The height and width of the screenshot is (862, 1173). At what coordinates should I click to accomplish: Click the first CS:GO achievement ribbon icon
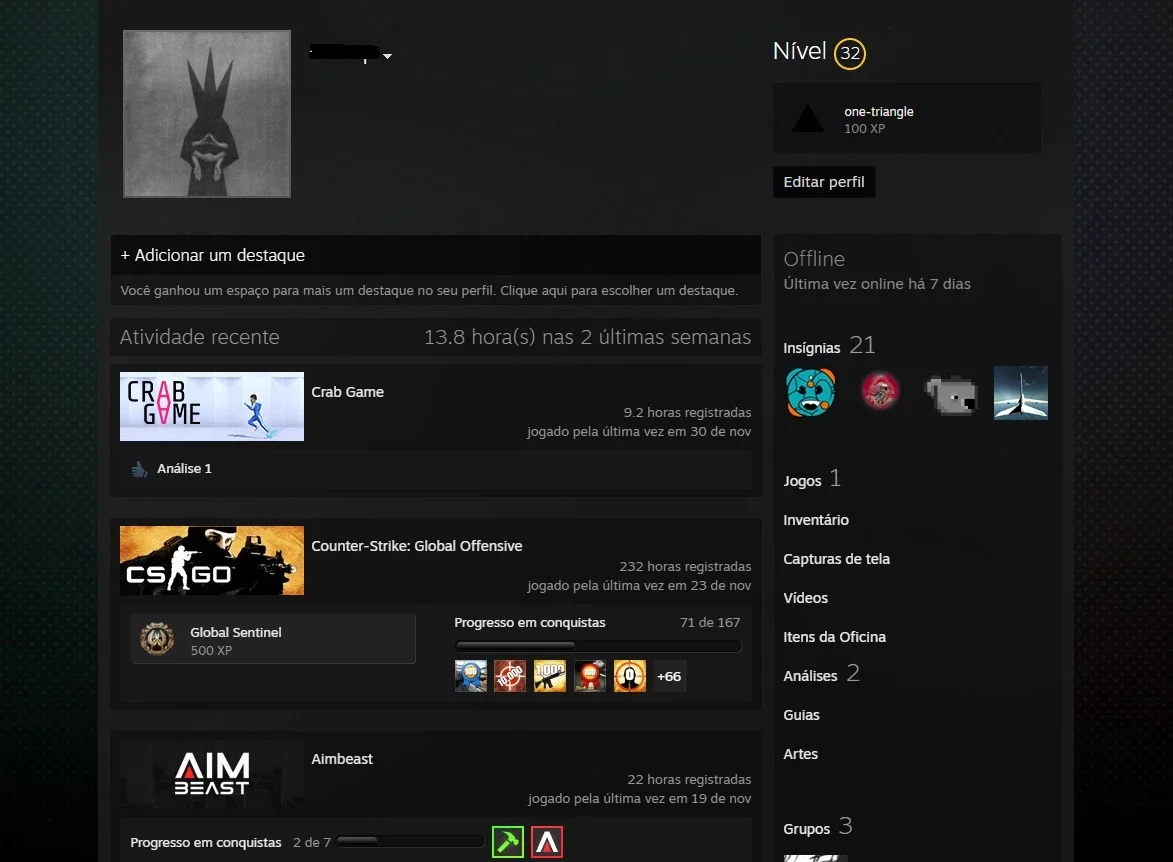point(471,676)
